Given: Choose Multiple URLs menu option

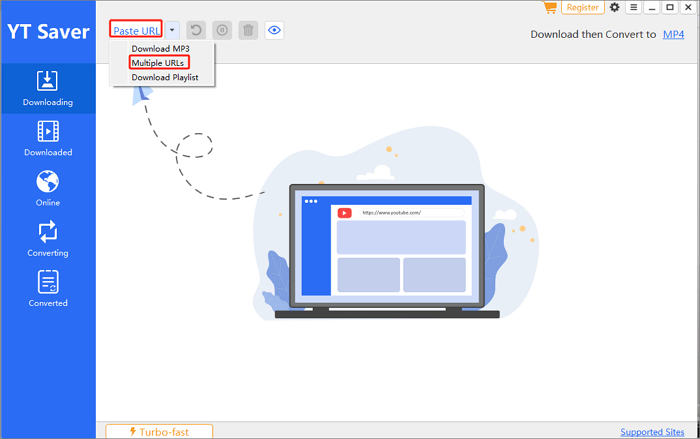Looking at the screenshot, I should tap(159, 63).
